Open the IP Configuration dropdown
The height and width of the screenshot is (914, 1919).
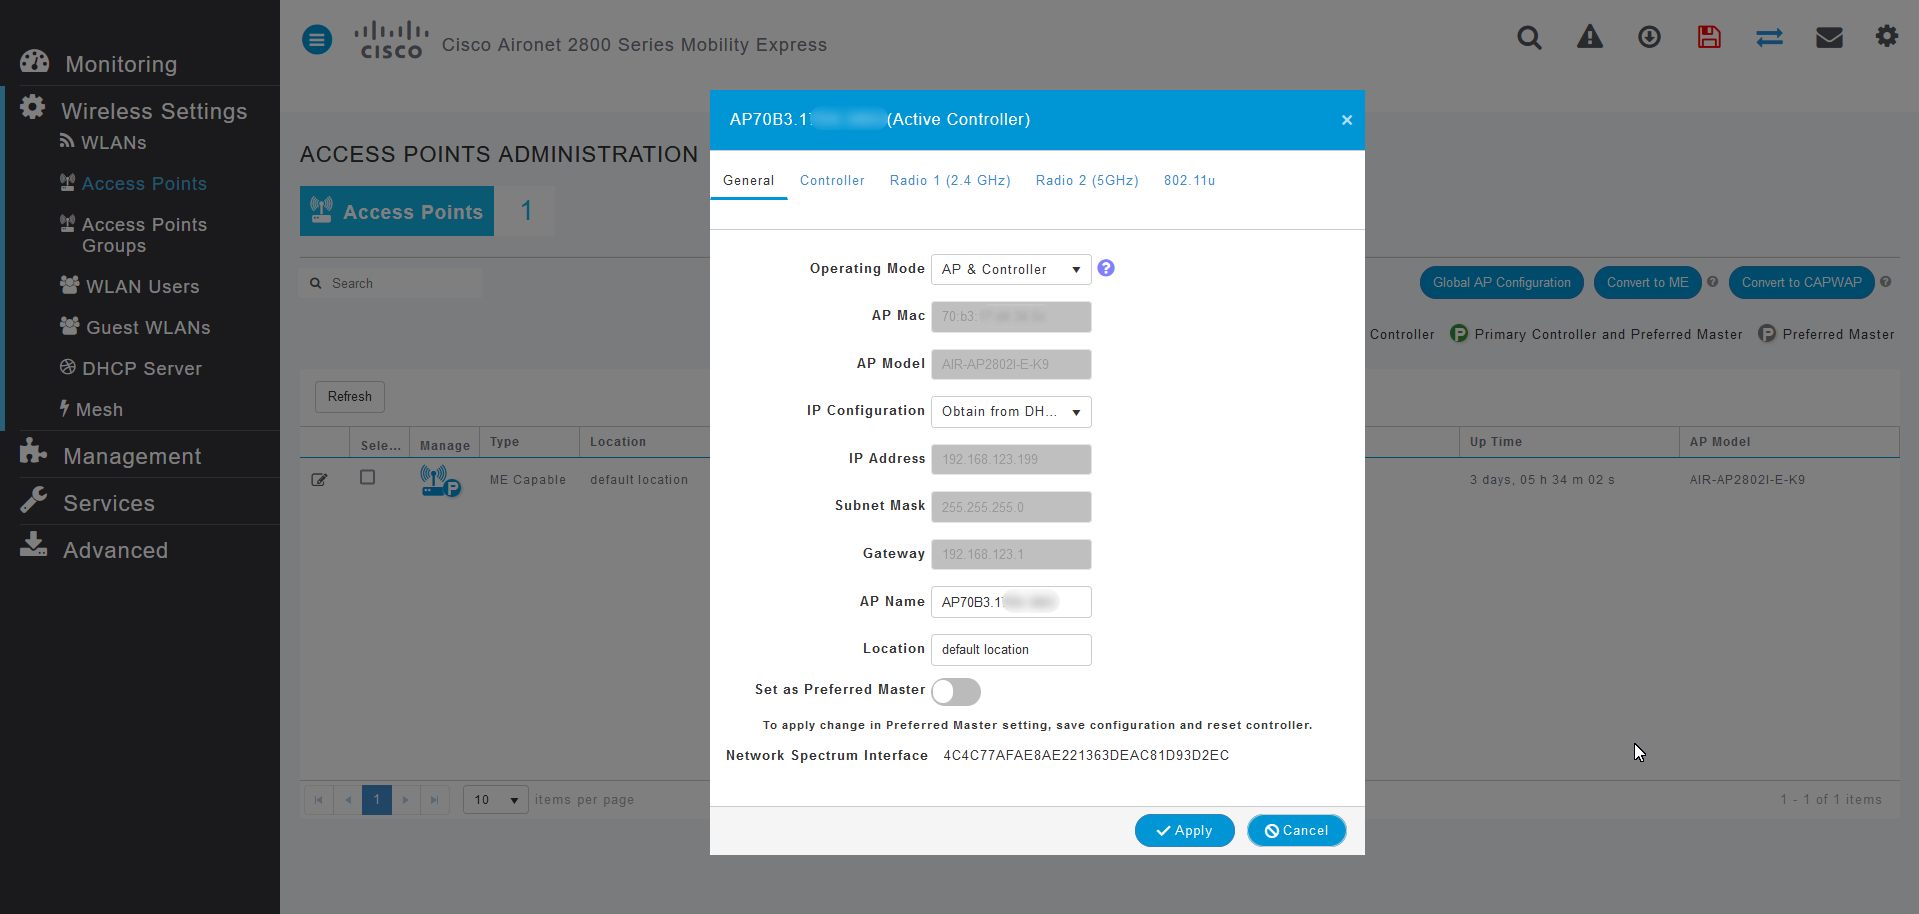tap(1011, 412)
